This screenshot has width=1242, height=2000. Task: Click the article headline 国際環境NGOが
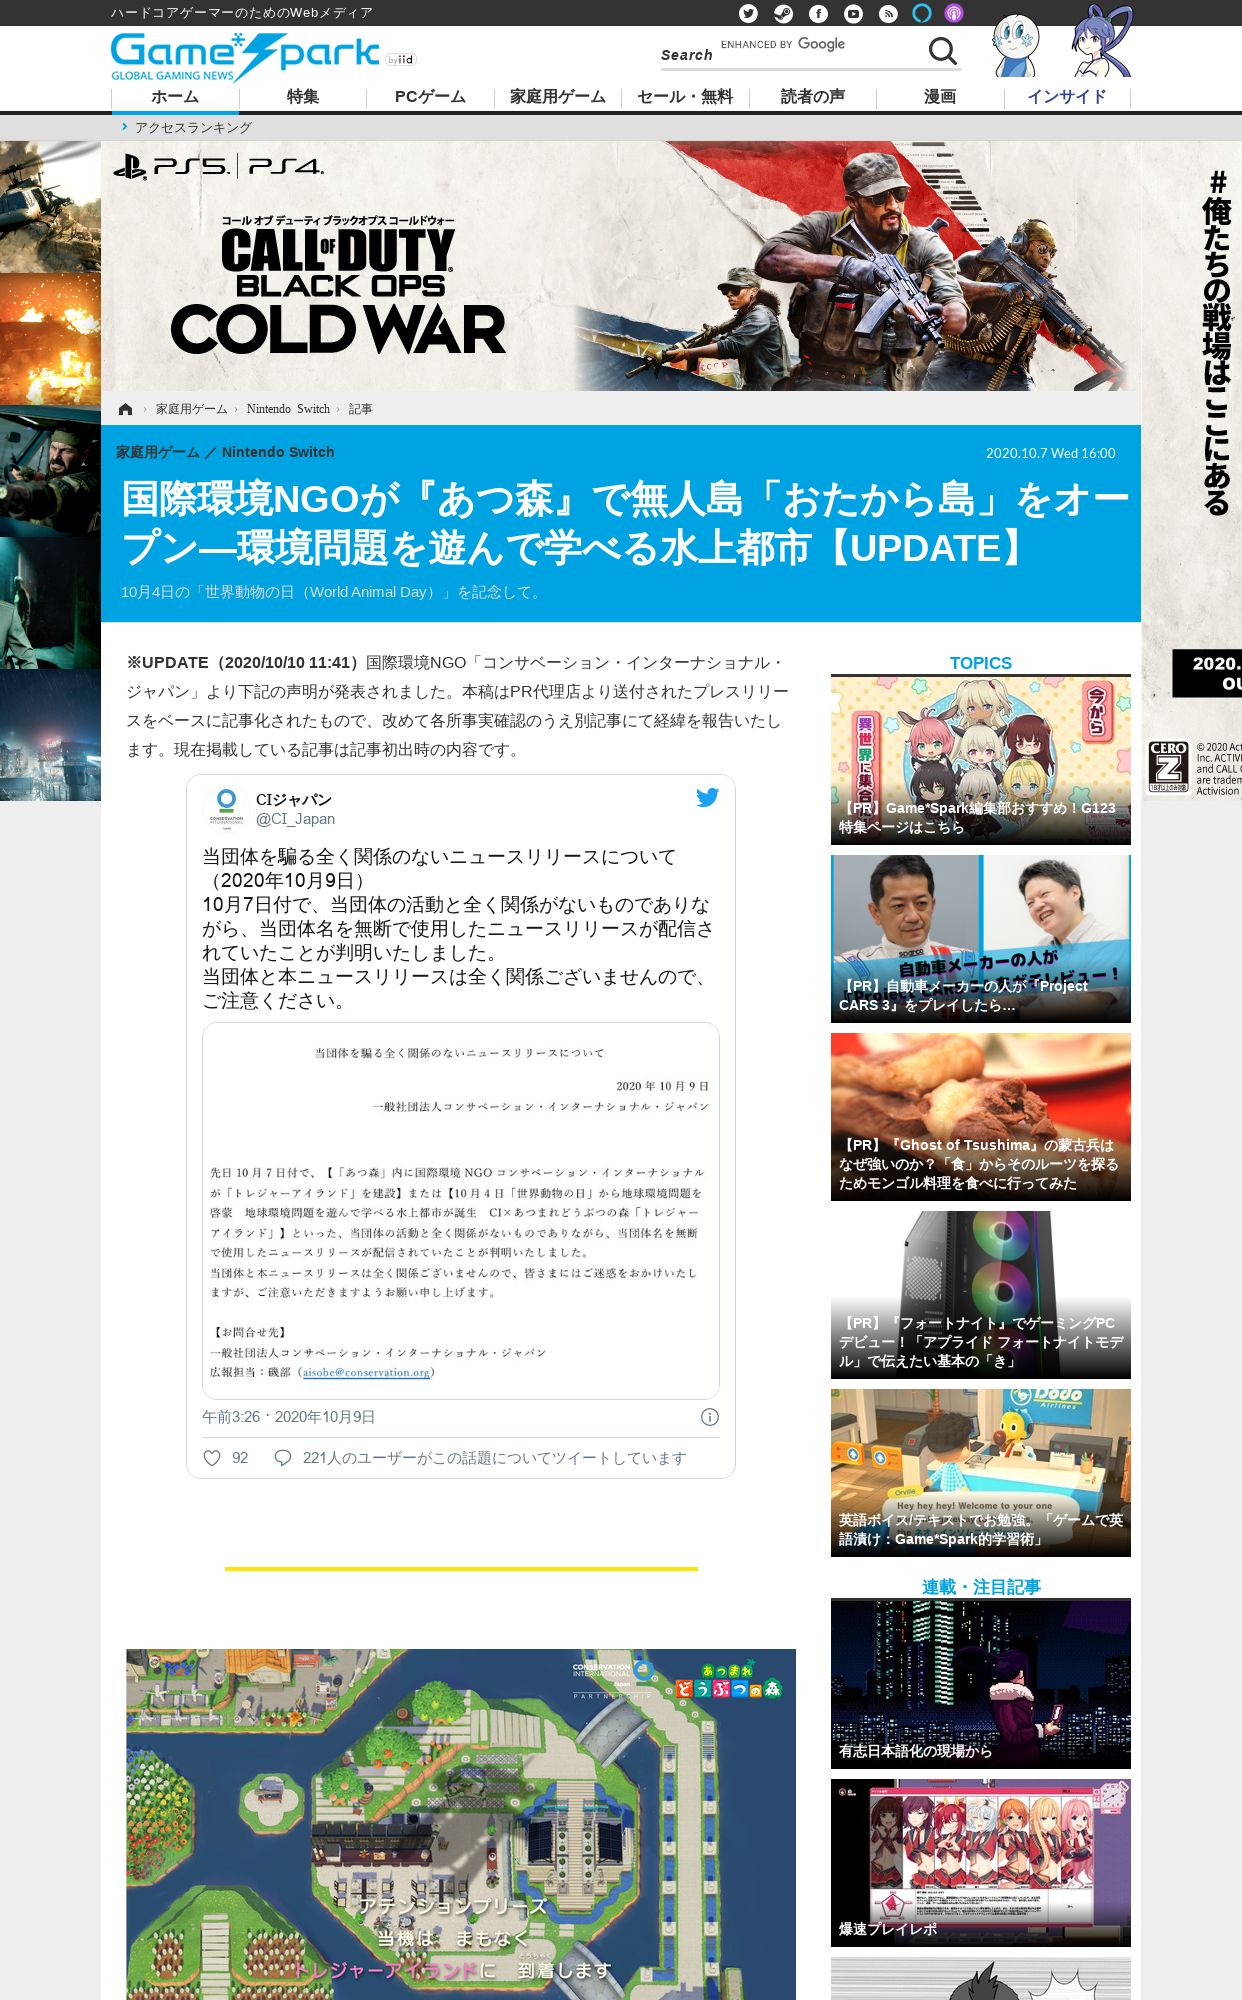[x=625, y=523]
